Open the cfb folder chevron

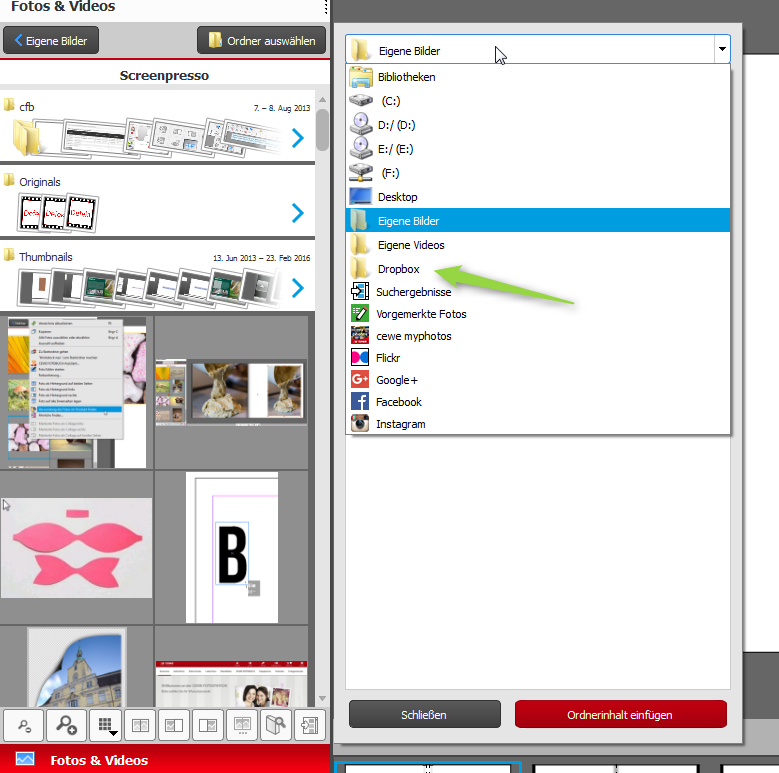click(298, 138)
